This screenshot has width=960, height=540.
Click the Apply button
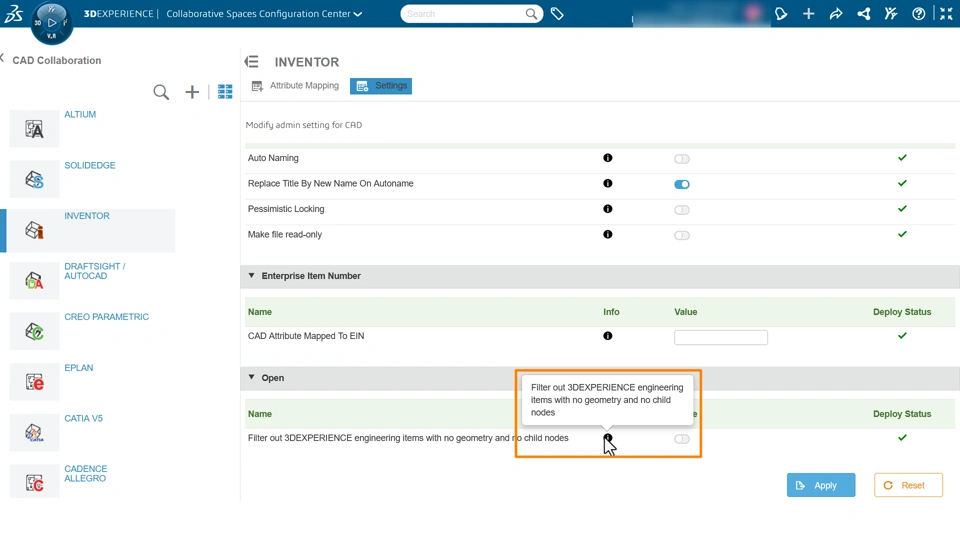821,485
